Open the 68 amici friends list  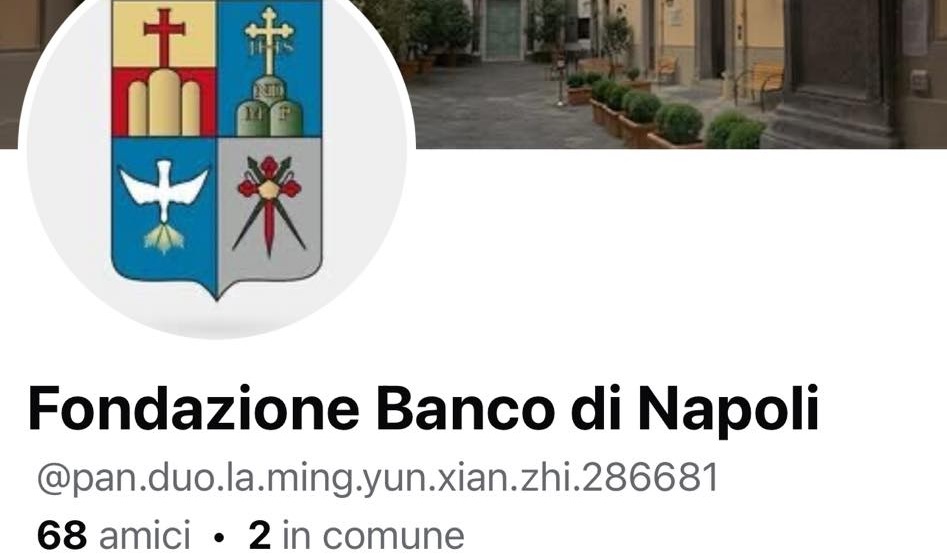(114, 535)
